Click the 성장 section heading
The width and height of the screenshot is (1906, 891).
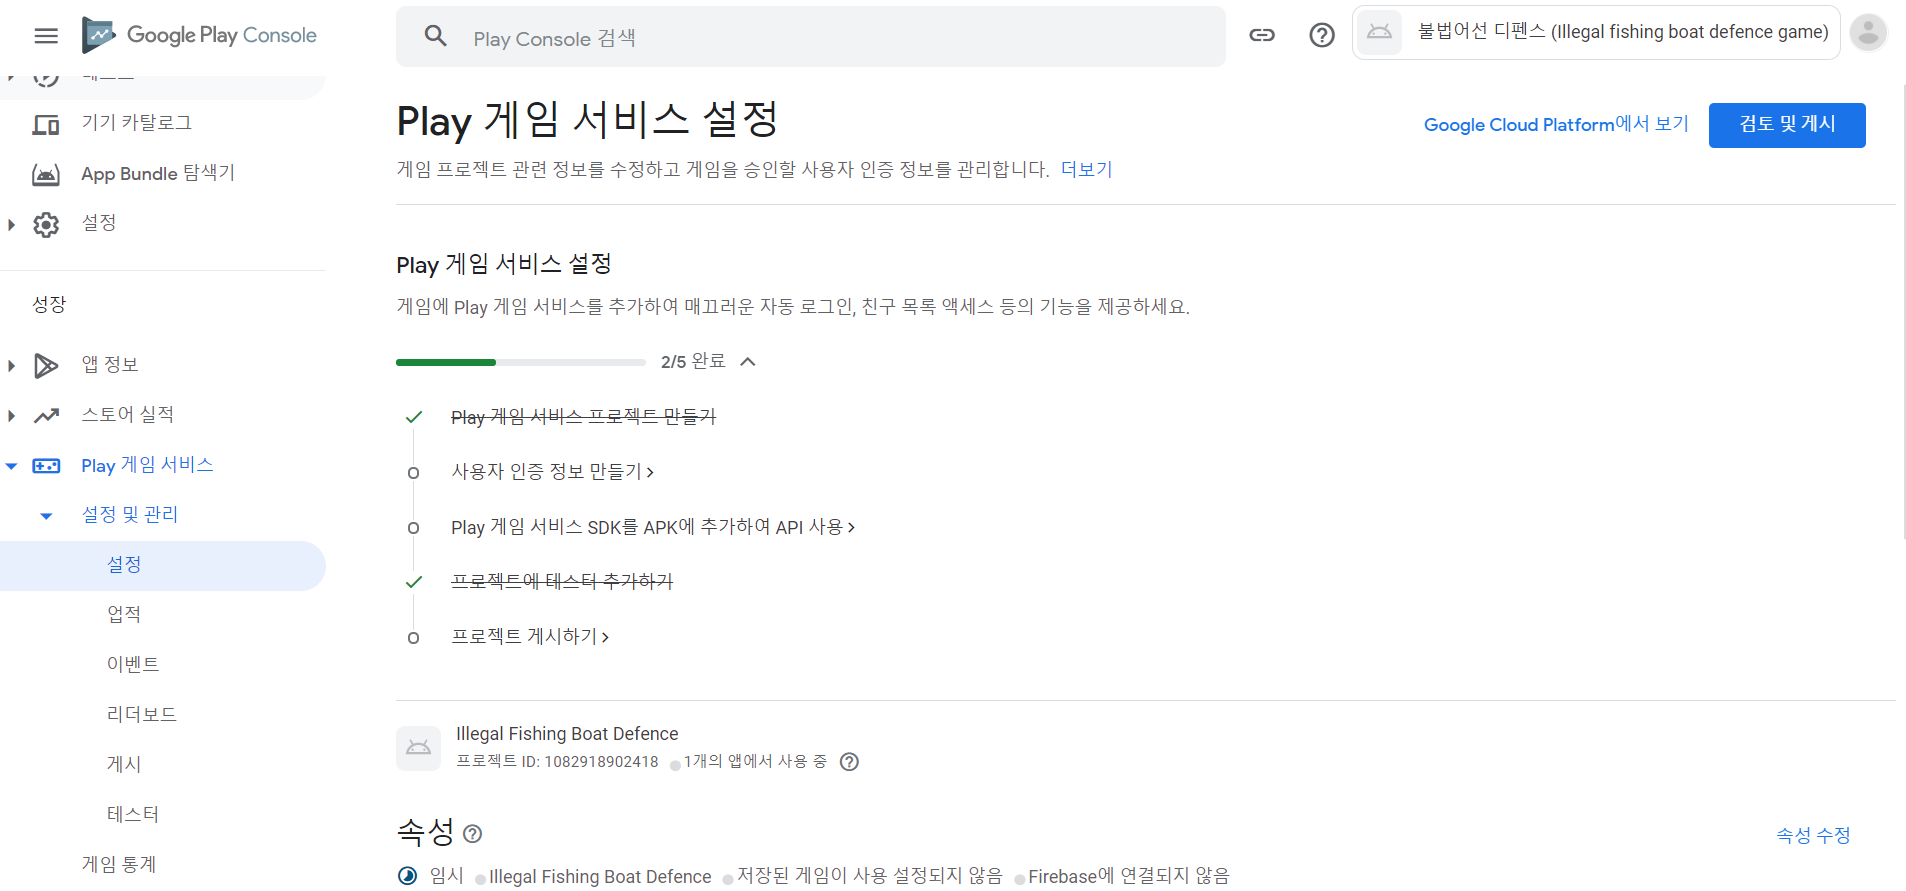(49, 304)
